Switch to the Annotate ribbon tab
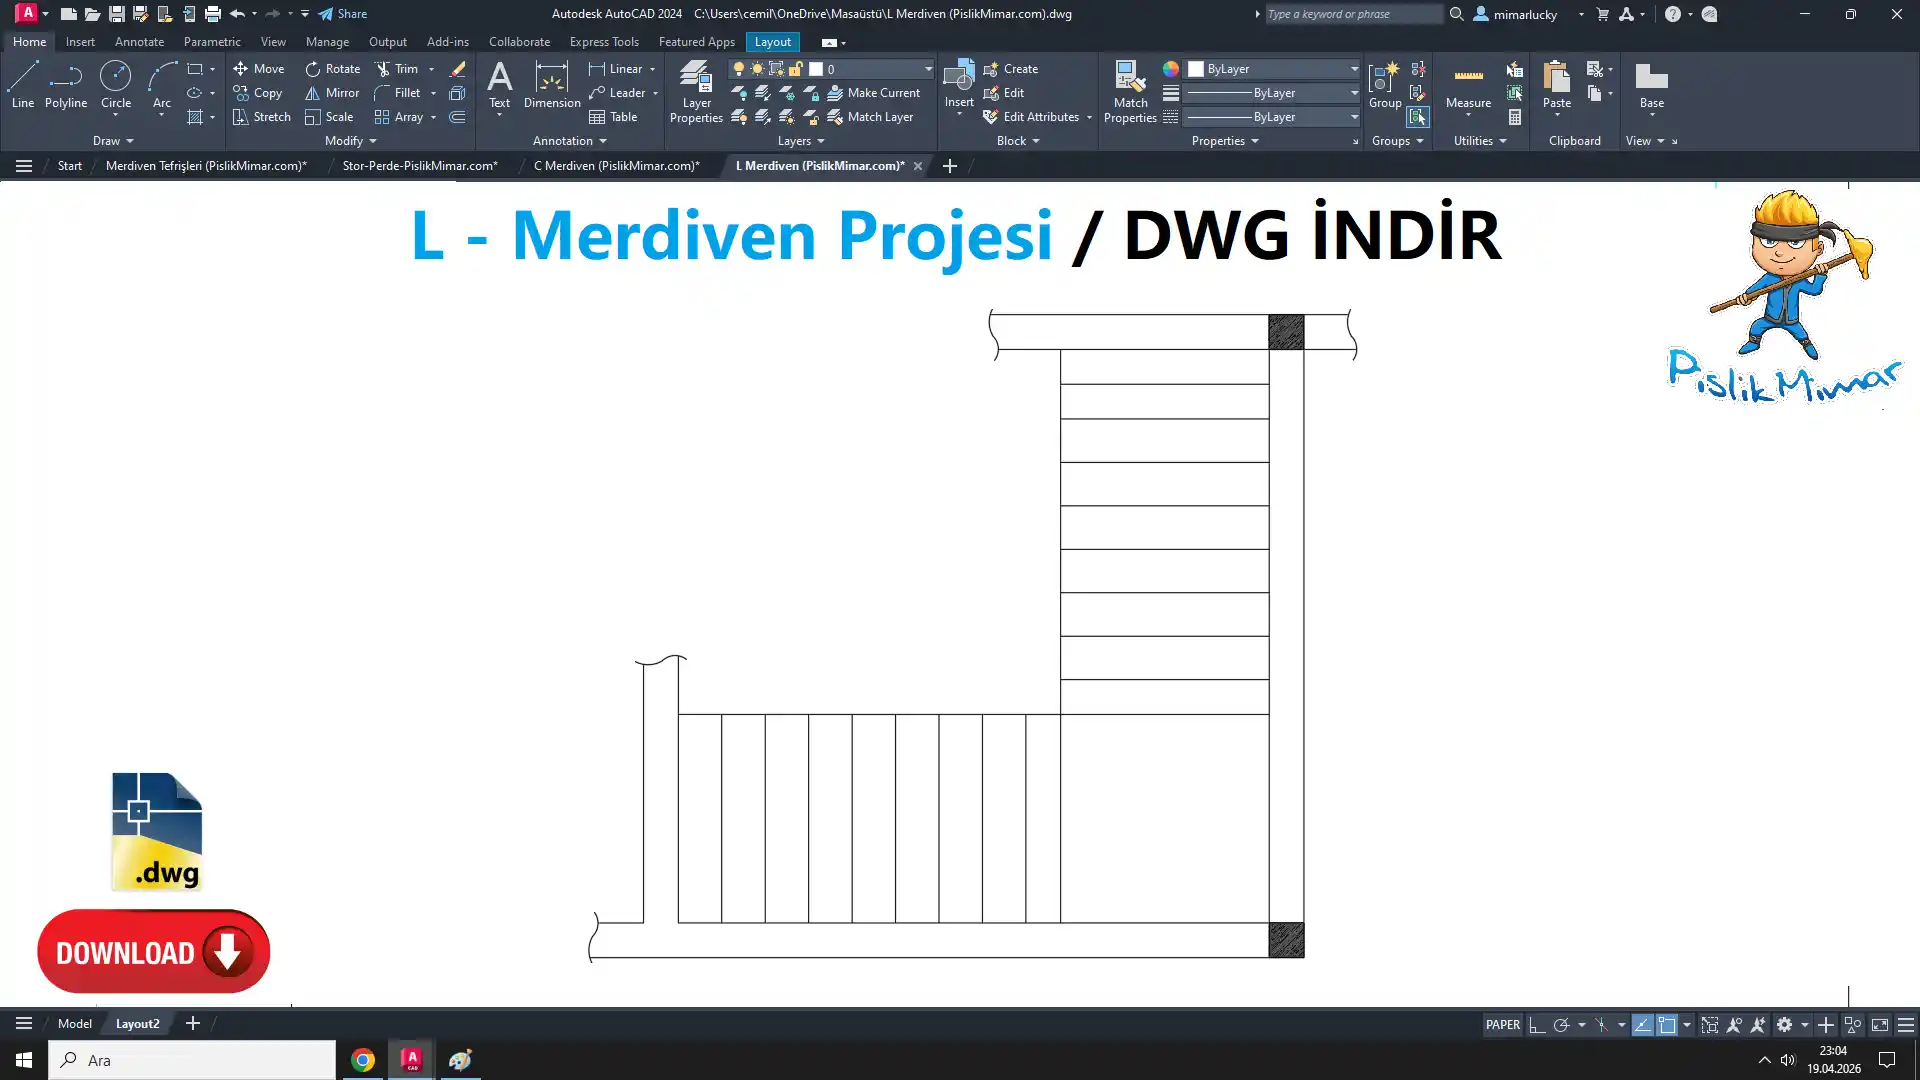 [139, 42]
